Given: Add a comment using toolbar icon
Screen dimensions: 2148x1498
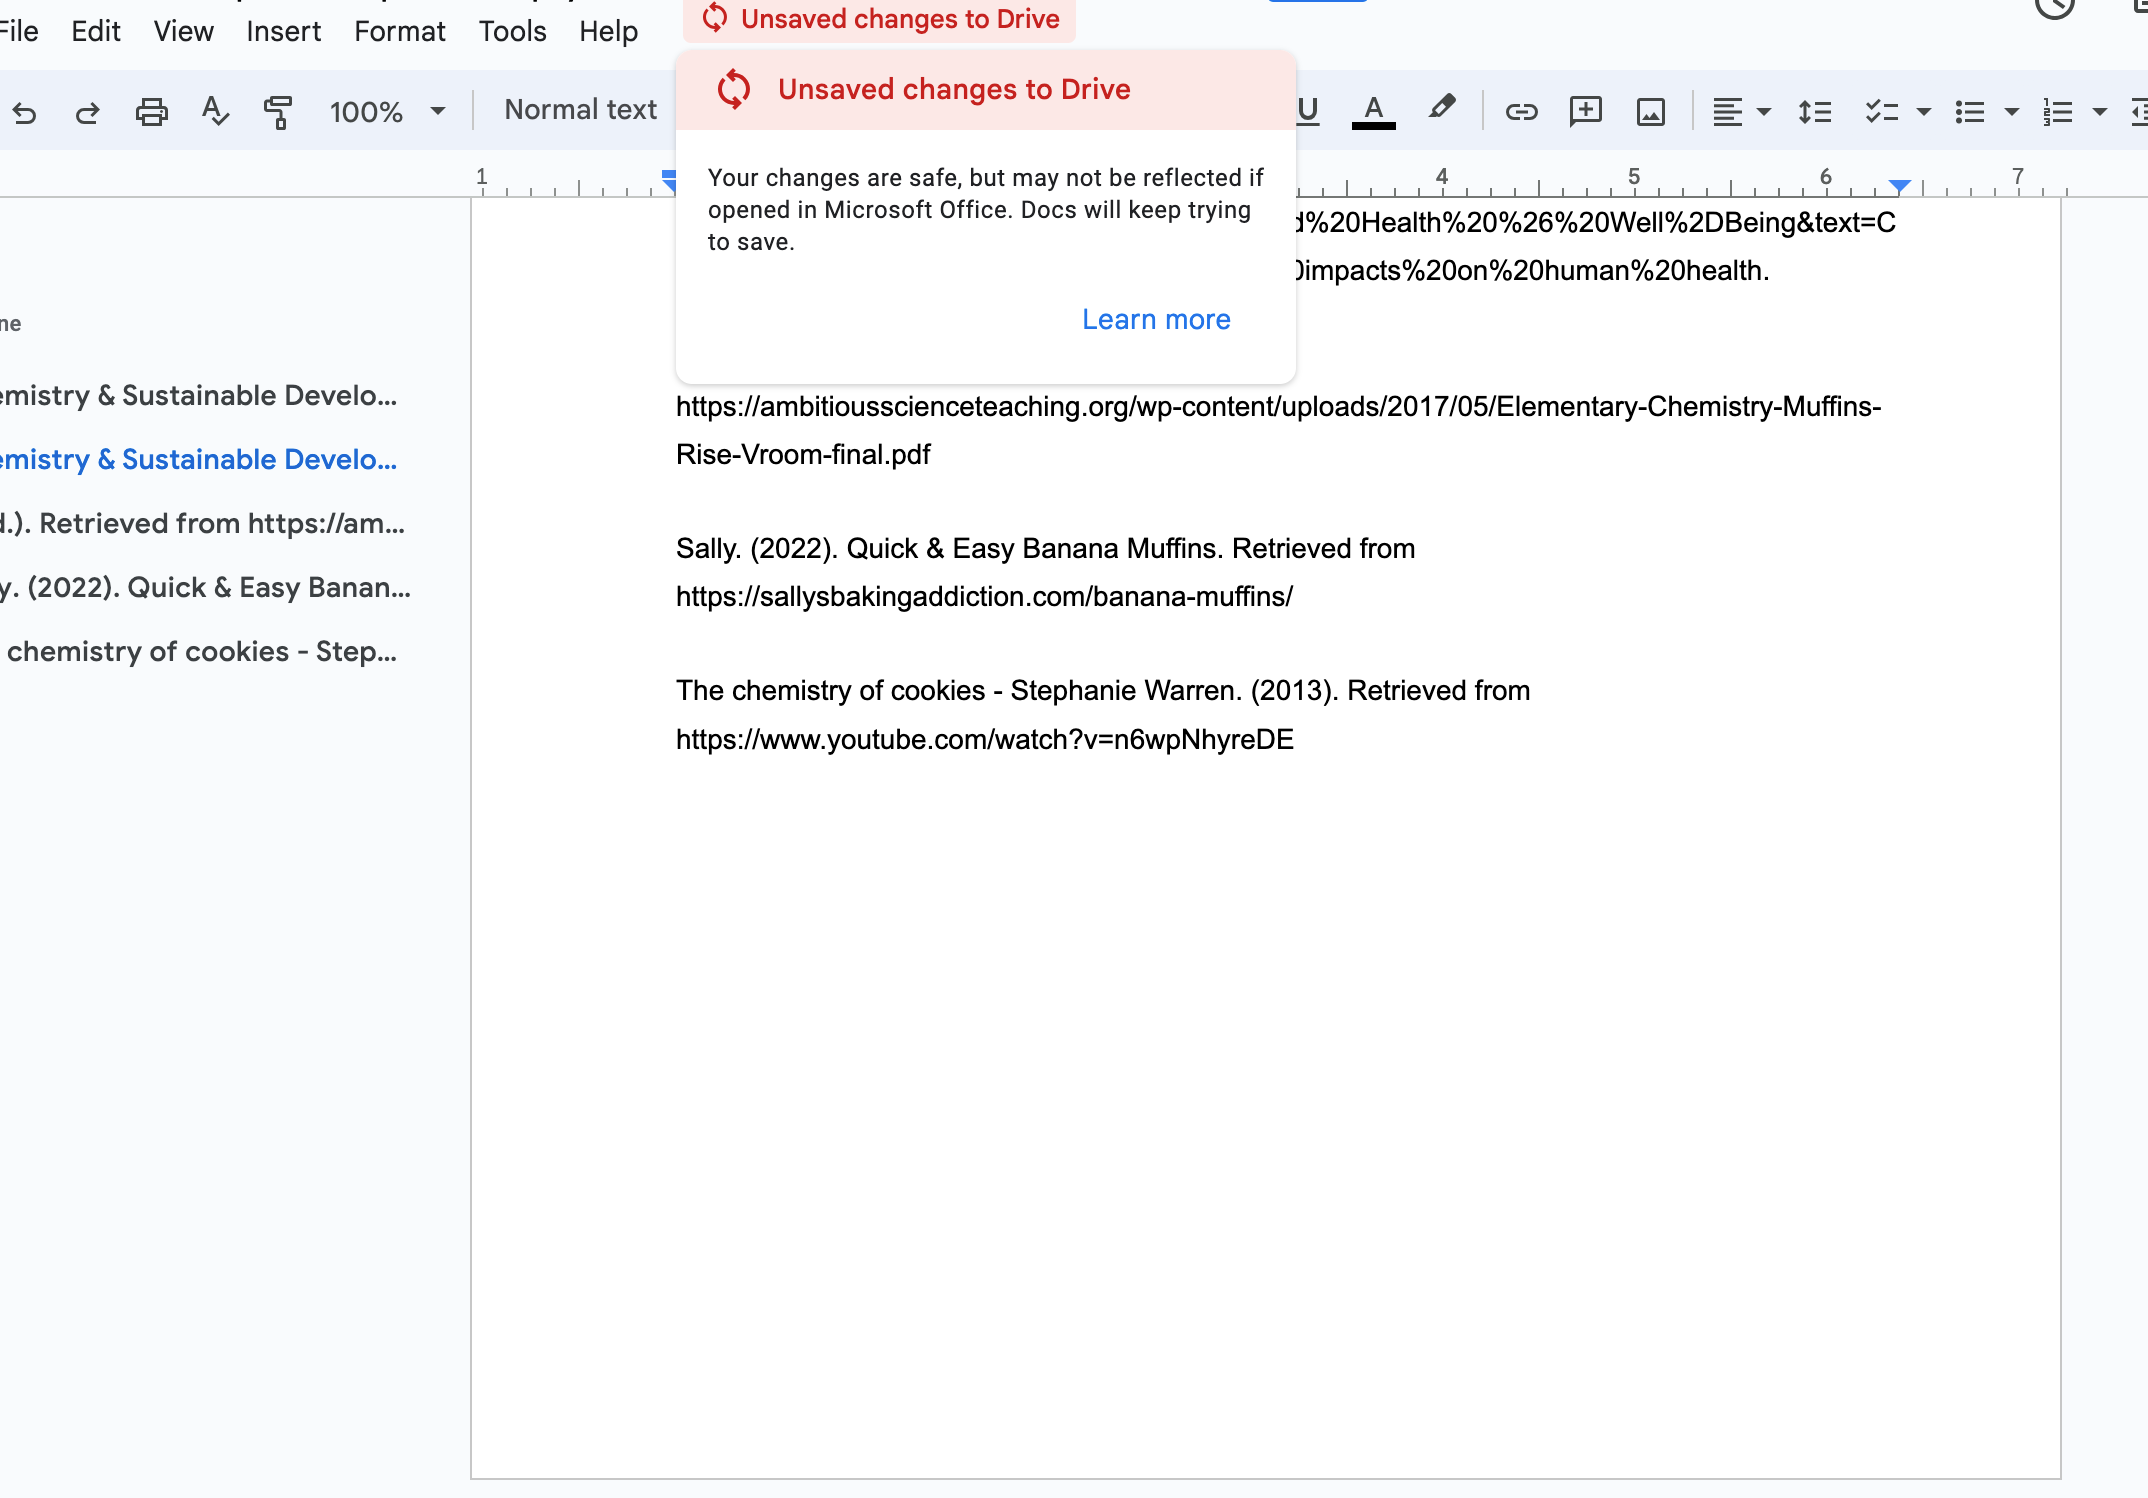Looking at the screenshot, I should [1585, 111].
